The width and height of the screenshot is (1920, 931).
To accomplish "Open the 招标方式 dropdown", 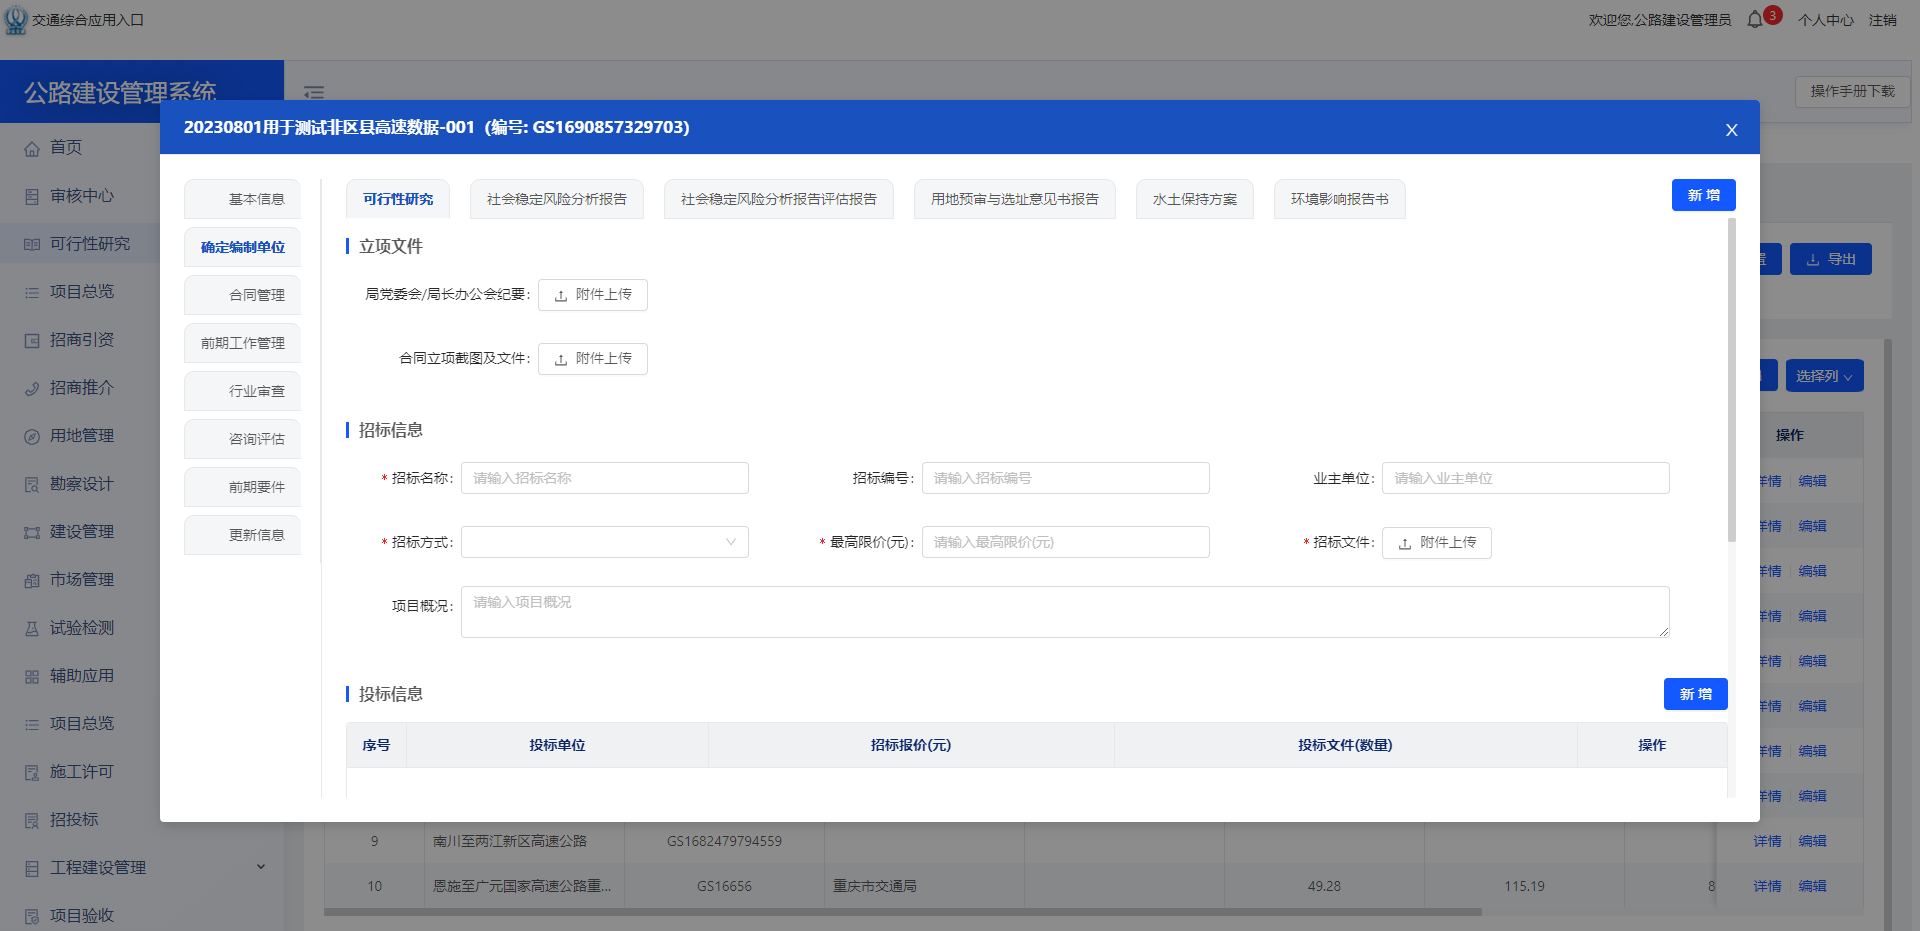I will [605, 542].
